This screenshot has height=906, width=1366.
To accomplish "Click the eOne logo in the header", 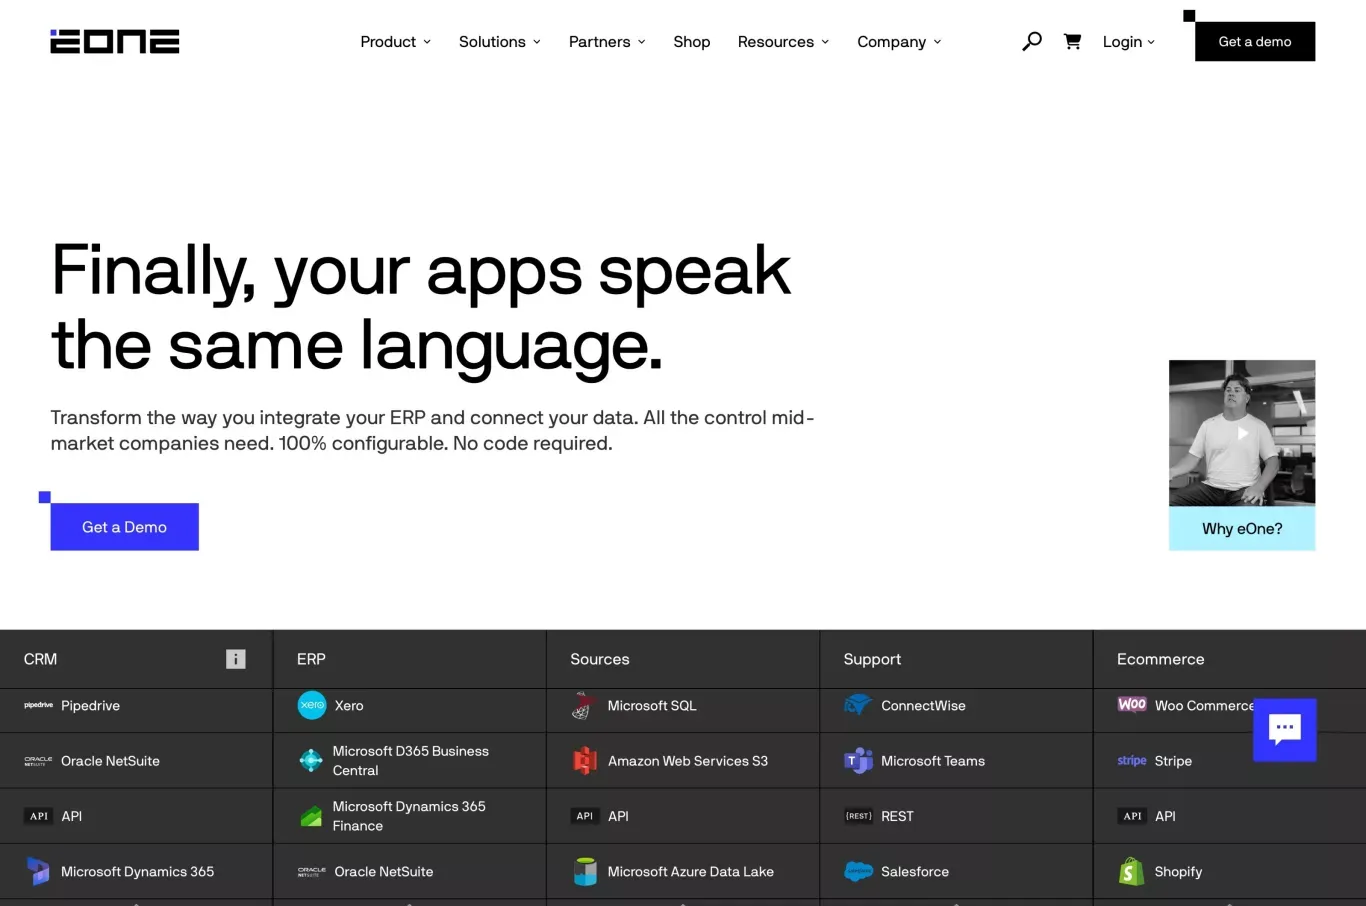I will [x=115, y=41].
